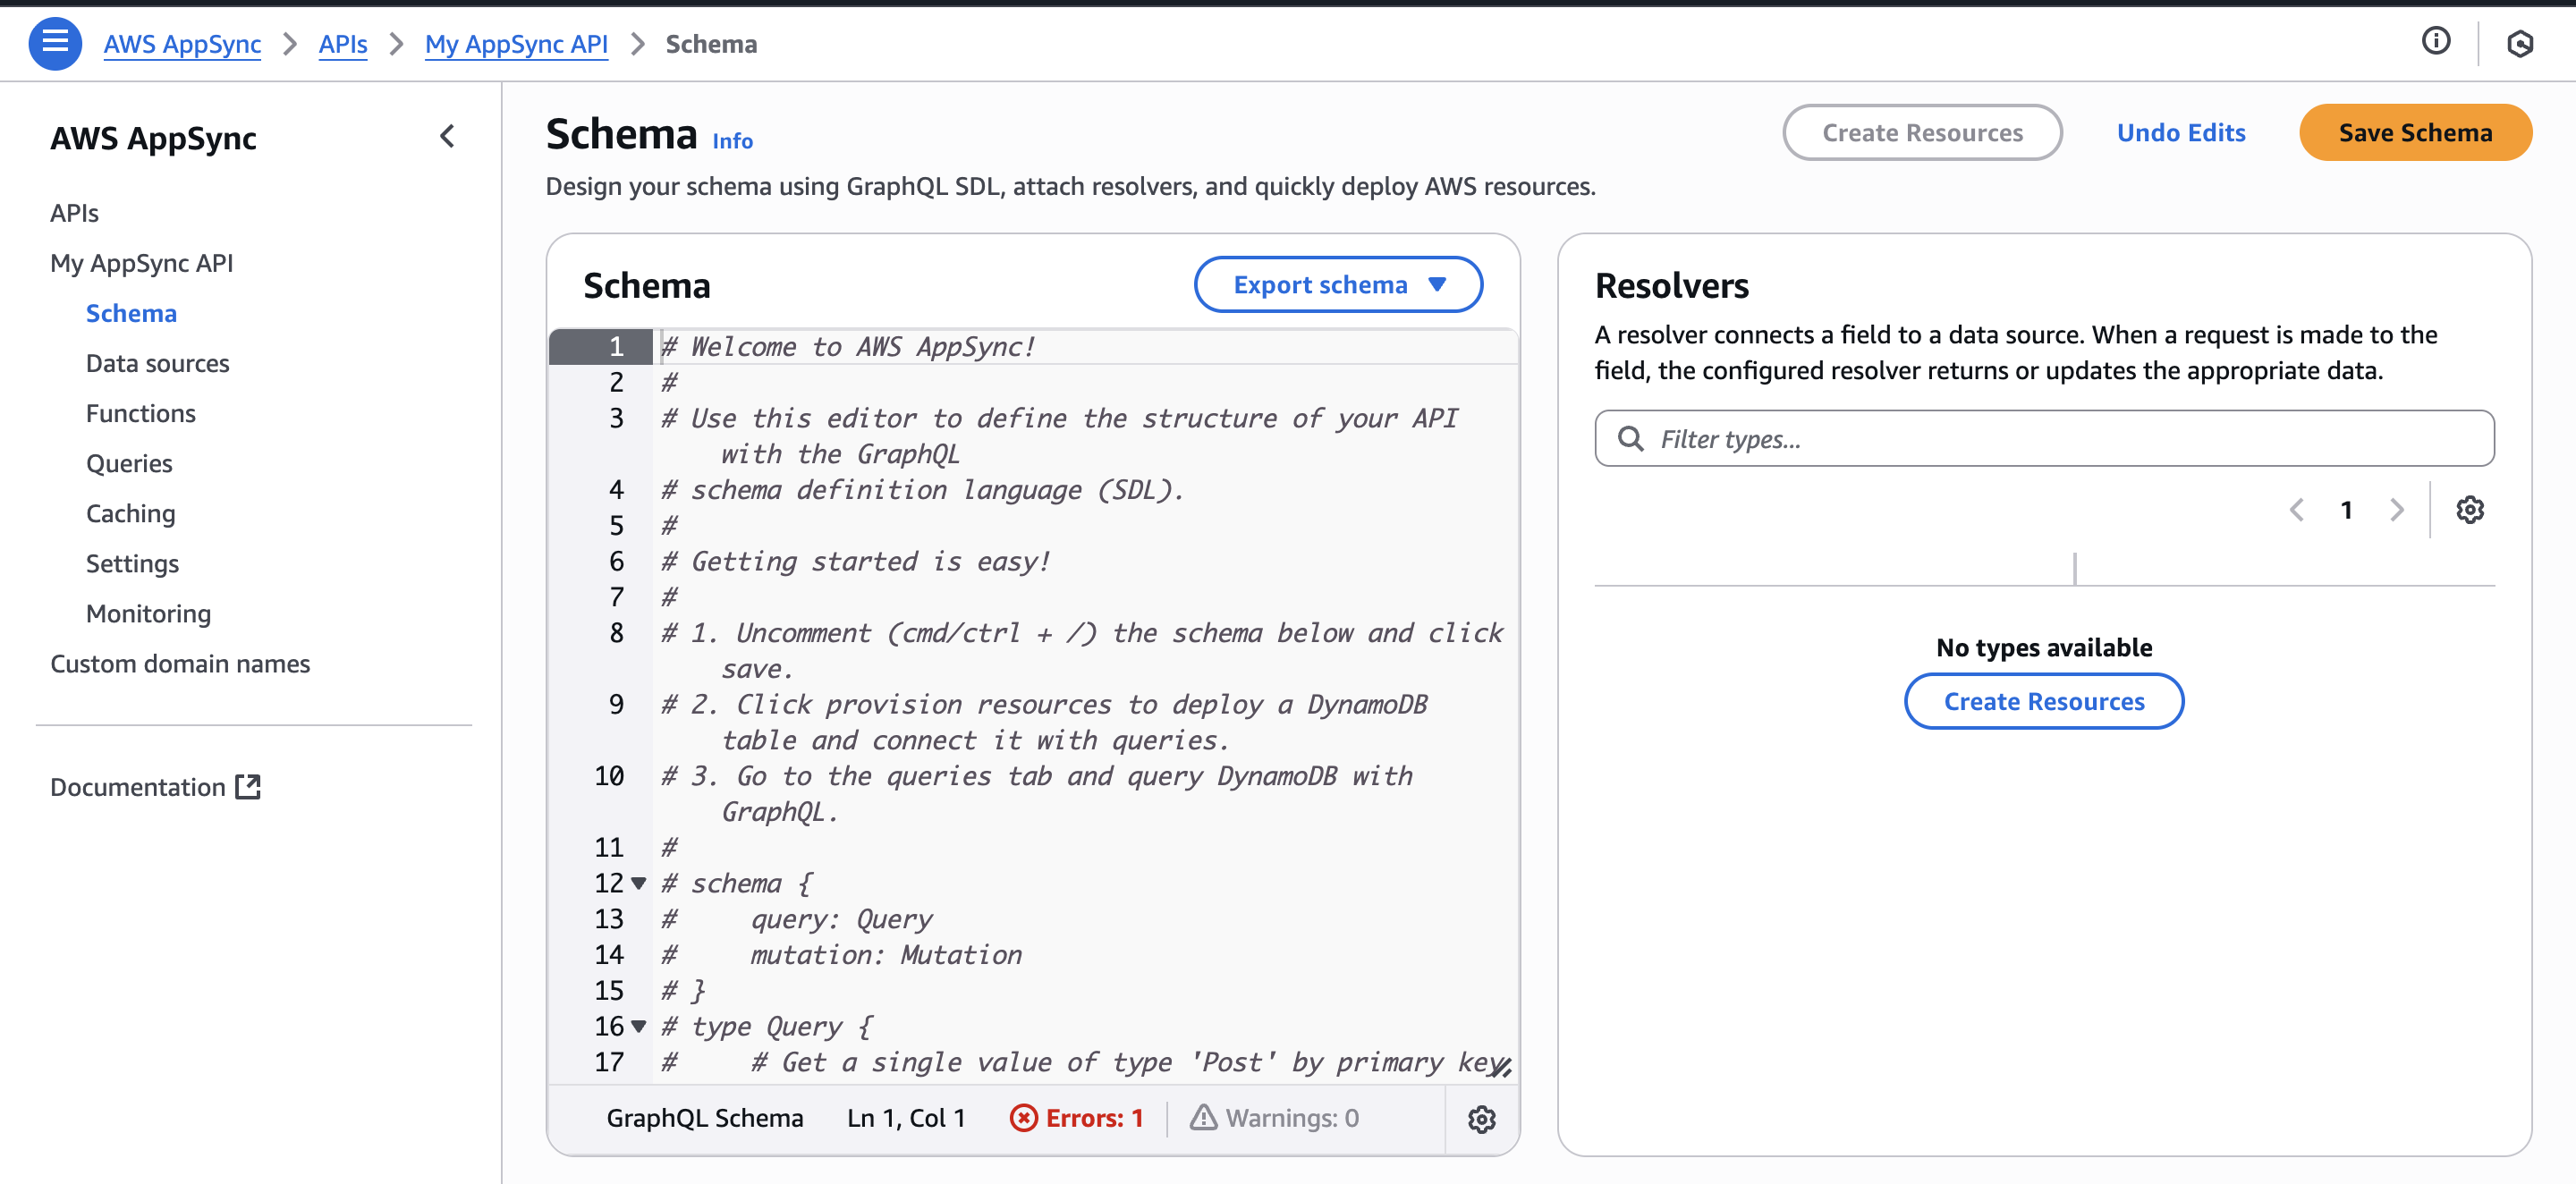Collapse the AWS AppSync side navigation
The height and width of the screenshot is (1184, 2576).
coord(447,137)
